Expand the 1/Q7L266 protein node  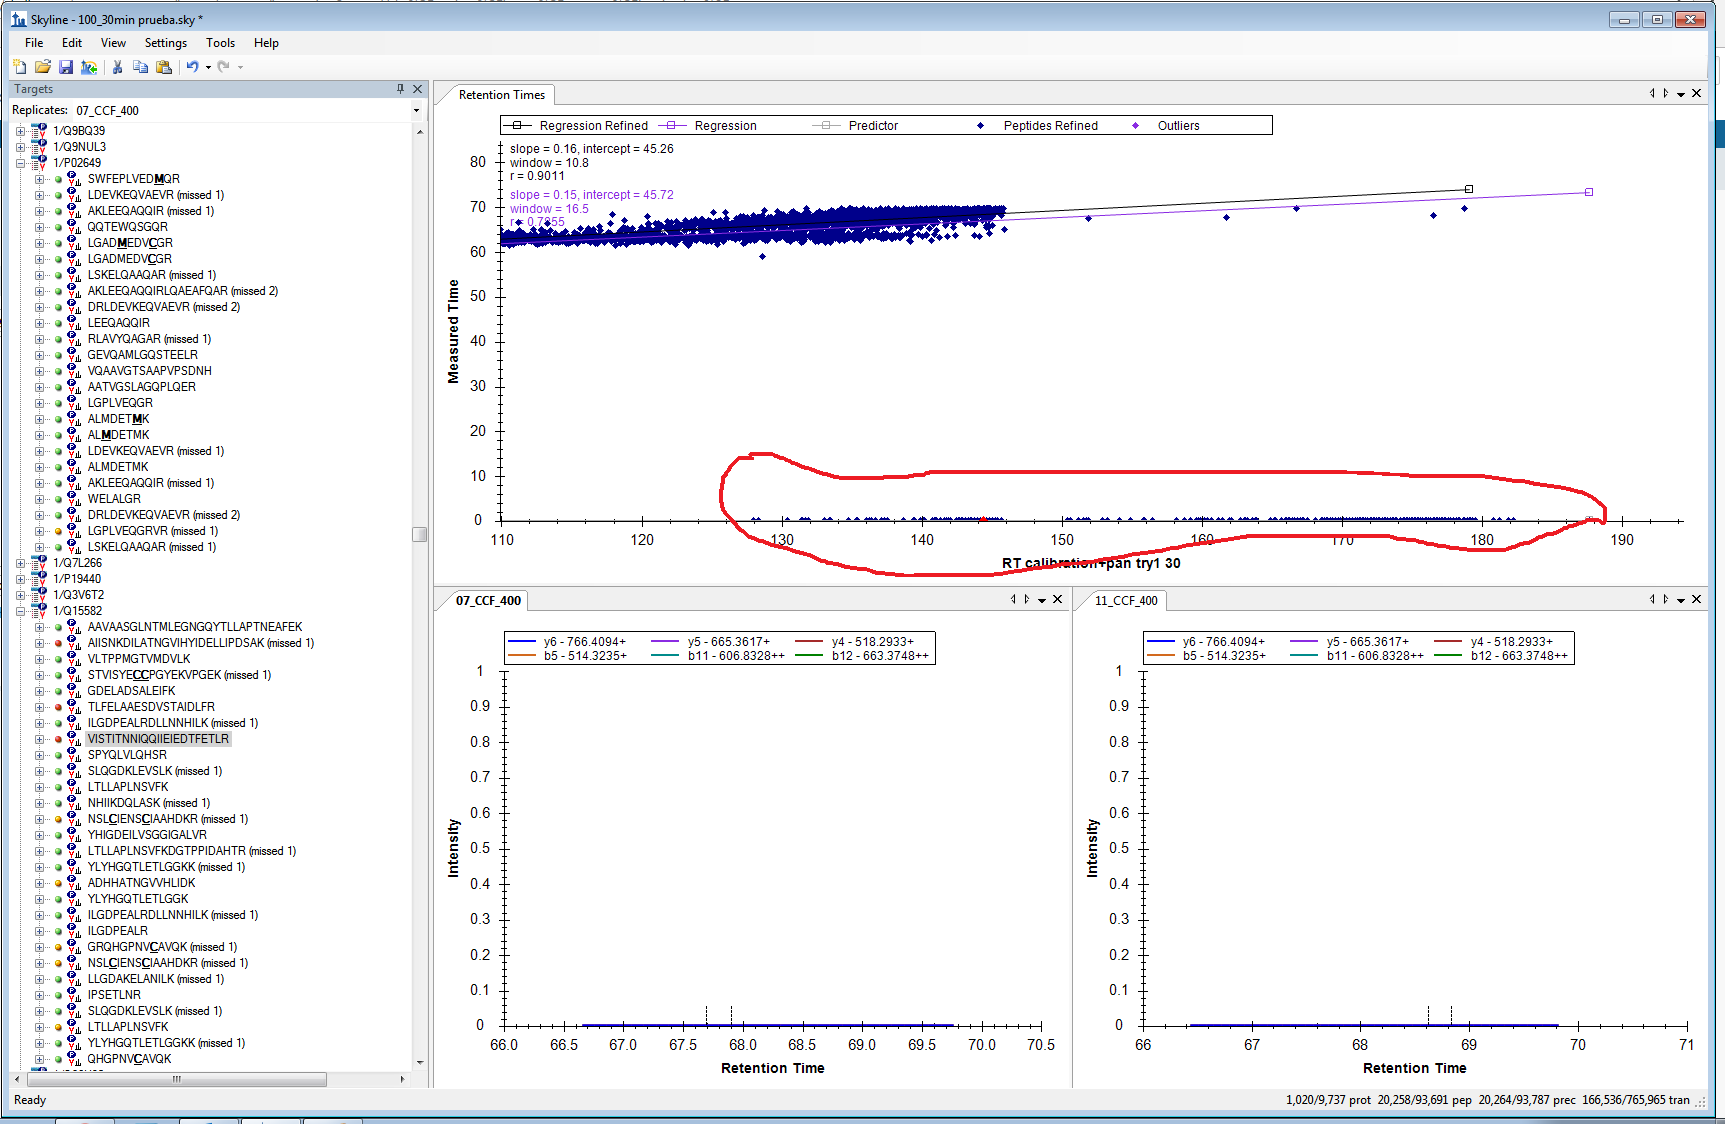point(20,563)
